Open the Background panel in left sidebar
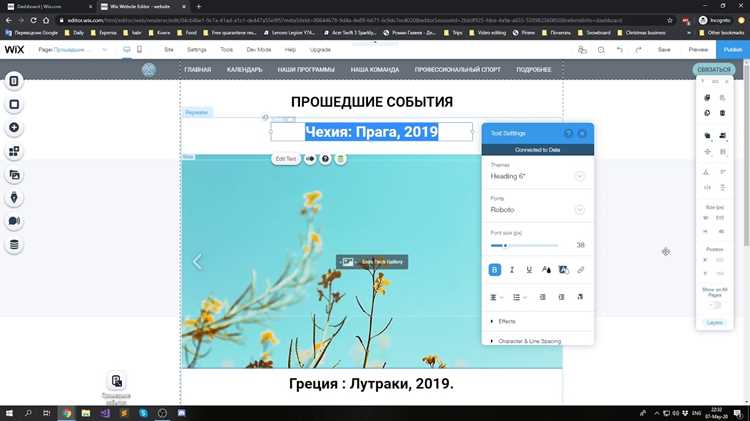Screen dimensions: 750x421 coord(14,104)
